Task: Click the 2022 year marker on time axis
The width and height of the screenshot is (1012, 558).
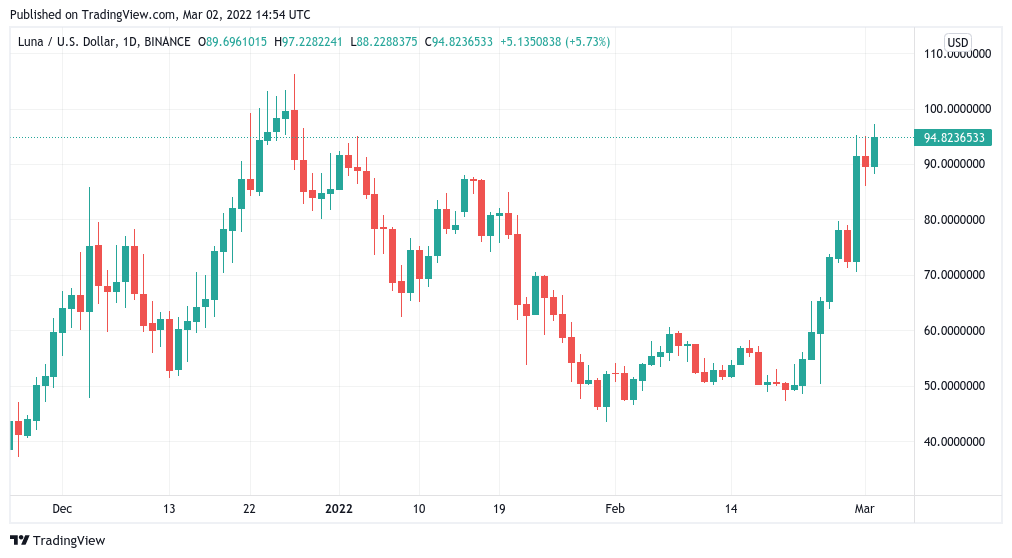Action: (339, 508)
